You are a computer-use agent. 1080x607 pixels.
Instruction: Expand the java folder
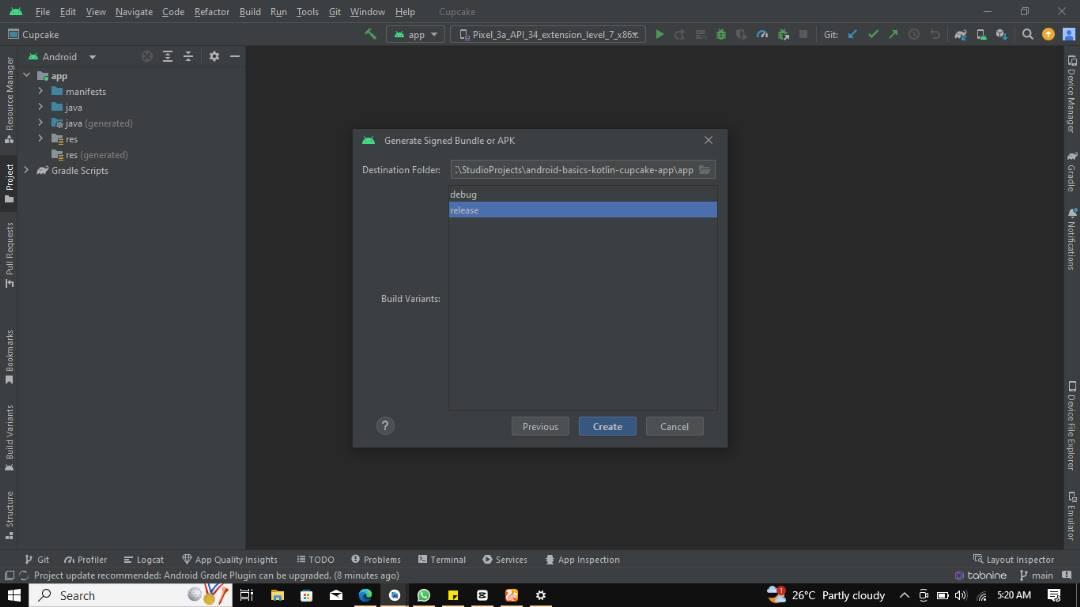(x=41, y=107)
